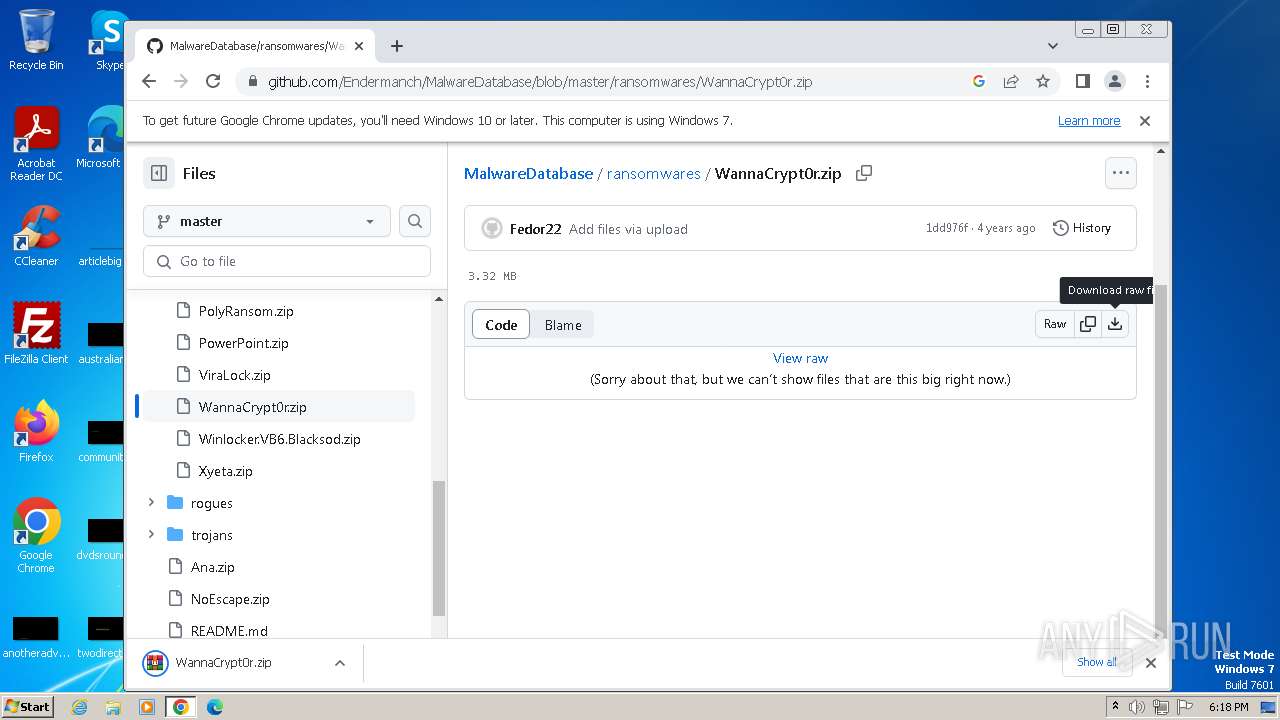Collapse the Files side panel icon
The height and width of the screenshot is (720, 1280).
pos(159,173)
